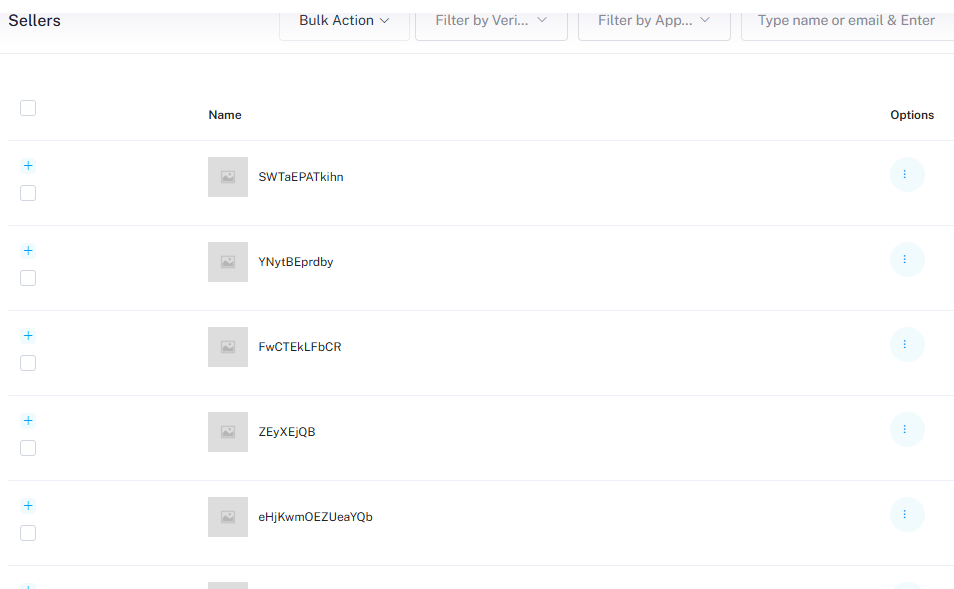The width and height of the screenshot is (954, 589).
Task: Tick the select-all checkbox in header
Action: [28, 108]
